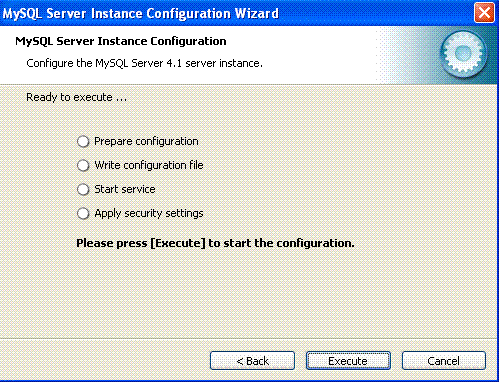Click the Start service status circle
The width and height of the screenshot is (499, 382).
point(83,189)
